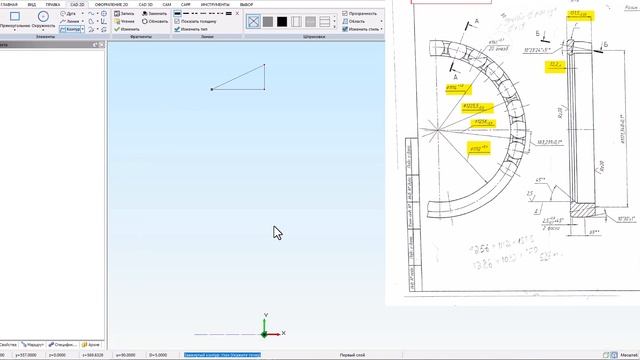Expand the hatch gallery more arrow

[x=335, y=27]
